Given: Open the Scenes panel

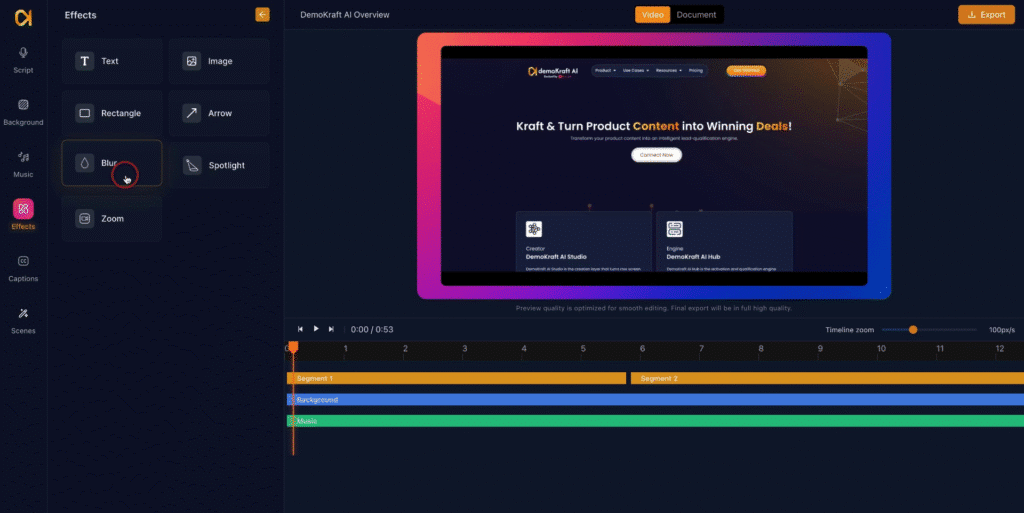Looking at the screenshot, I should pos(23,319).
